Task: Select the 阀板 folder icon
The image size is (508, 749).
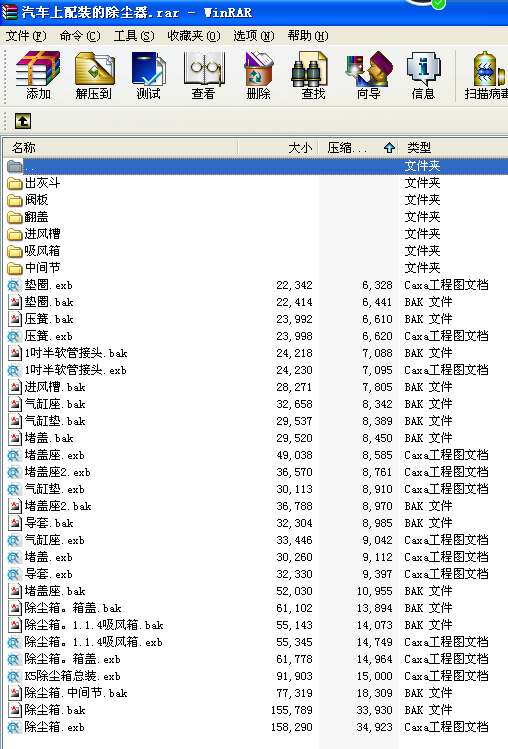Action: (15, 200)
